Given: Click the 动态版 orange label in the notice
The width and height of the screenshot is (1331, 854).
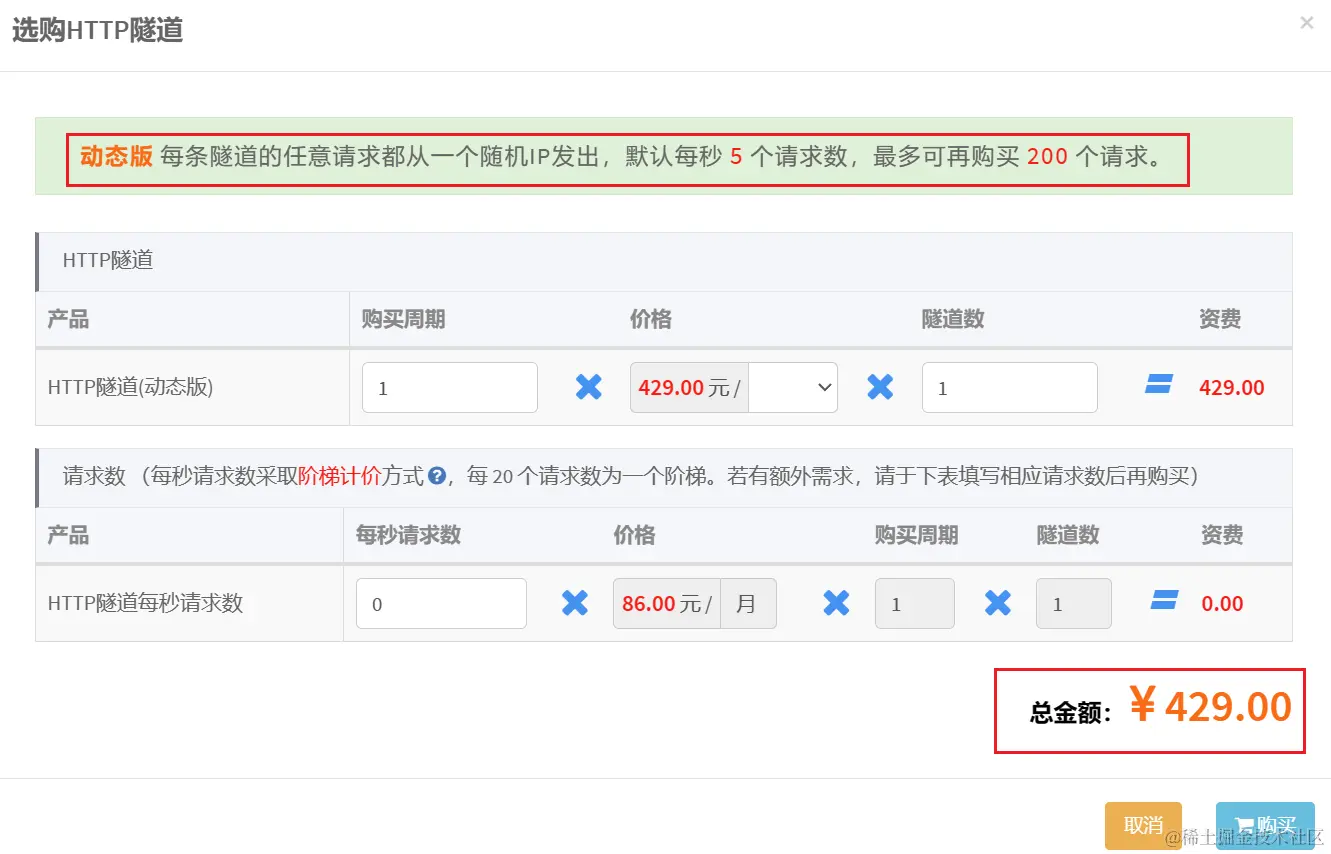Looking at the screenshot, I should click(116, 156).
